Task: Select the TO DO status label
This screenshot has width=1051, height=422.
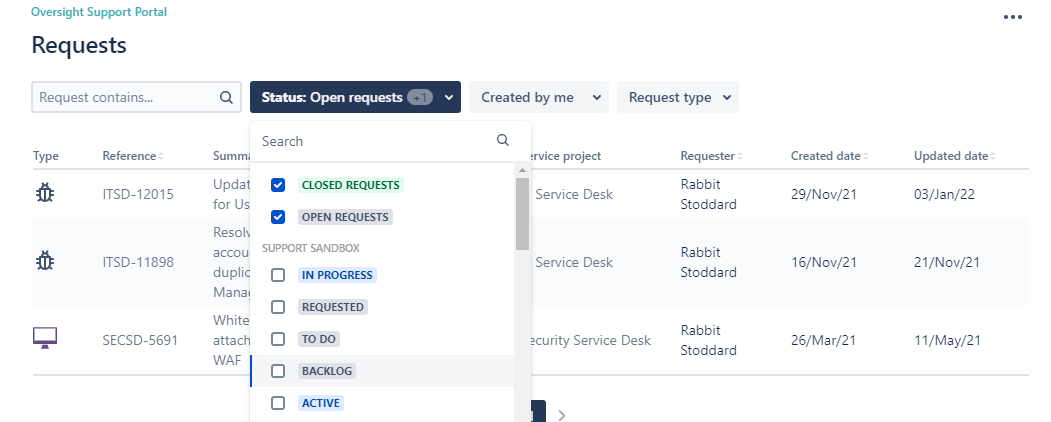Action: point(319,339)
